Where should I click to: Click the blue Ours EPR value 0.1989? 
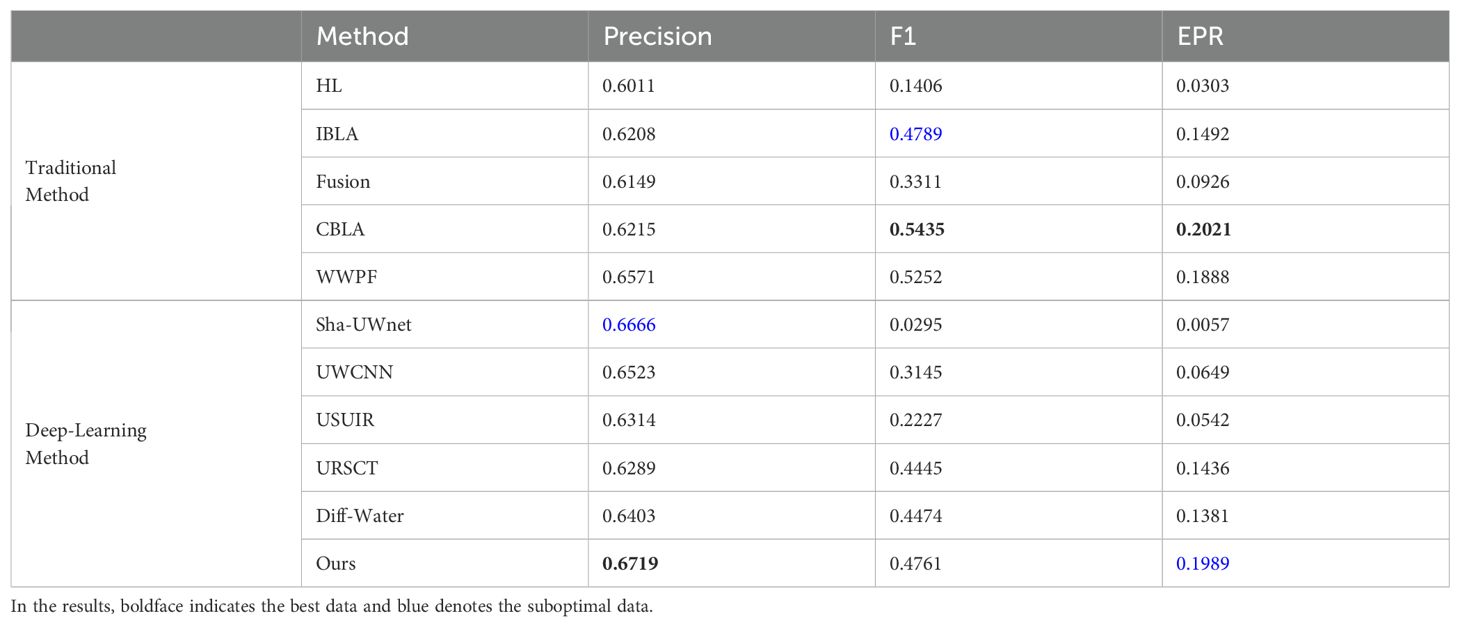[1203, 564]
